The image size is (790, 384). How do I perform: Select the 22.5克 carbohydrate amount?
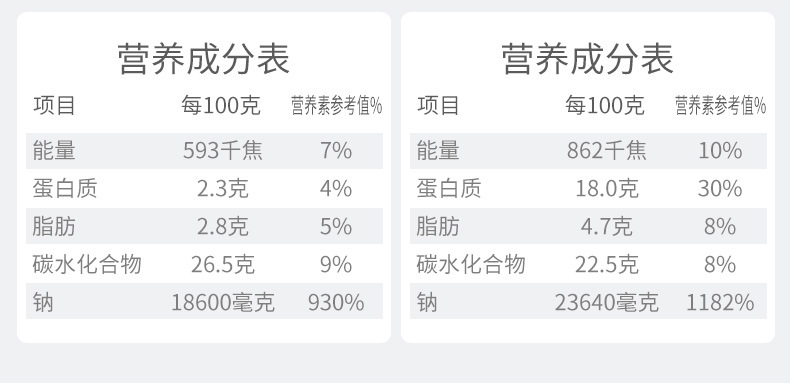[607, 265]
